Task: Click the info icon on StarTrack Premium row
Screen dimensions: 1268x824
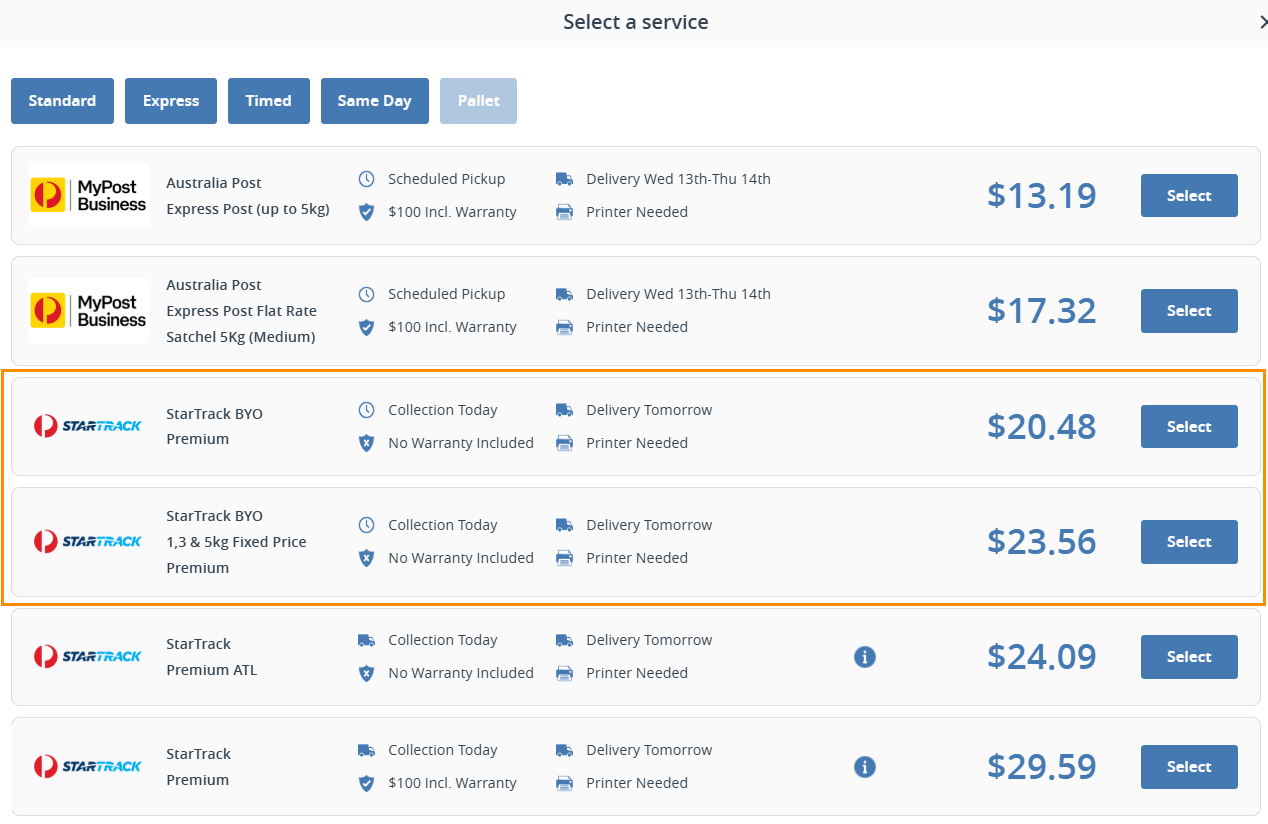Action: coord(864,767)
